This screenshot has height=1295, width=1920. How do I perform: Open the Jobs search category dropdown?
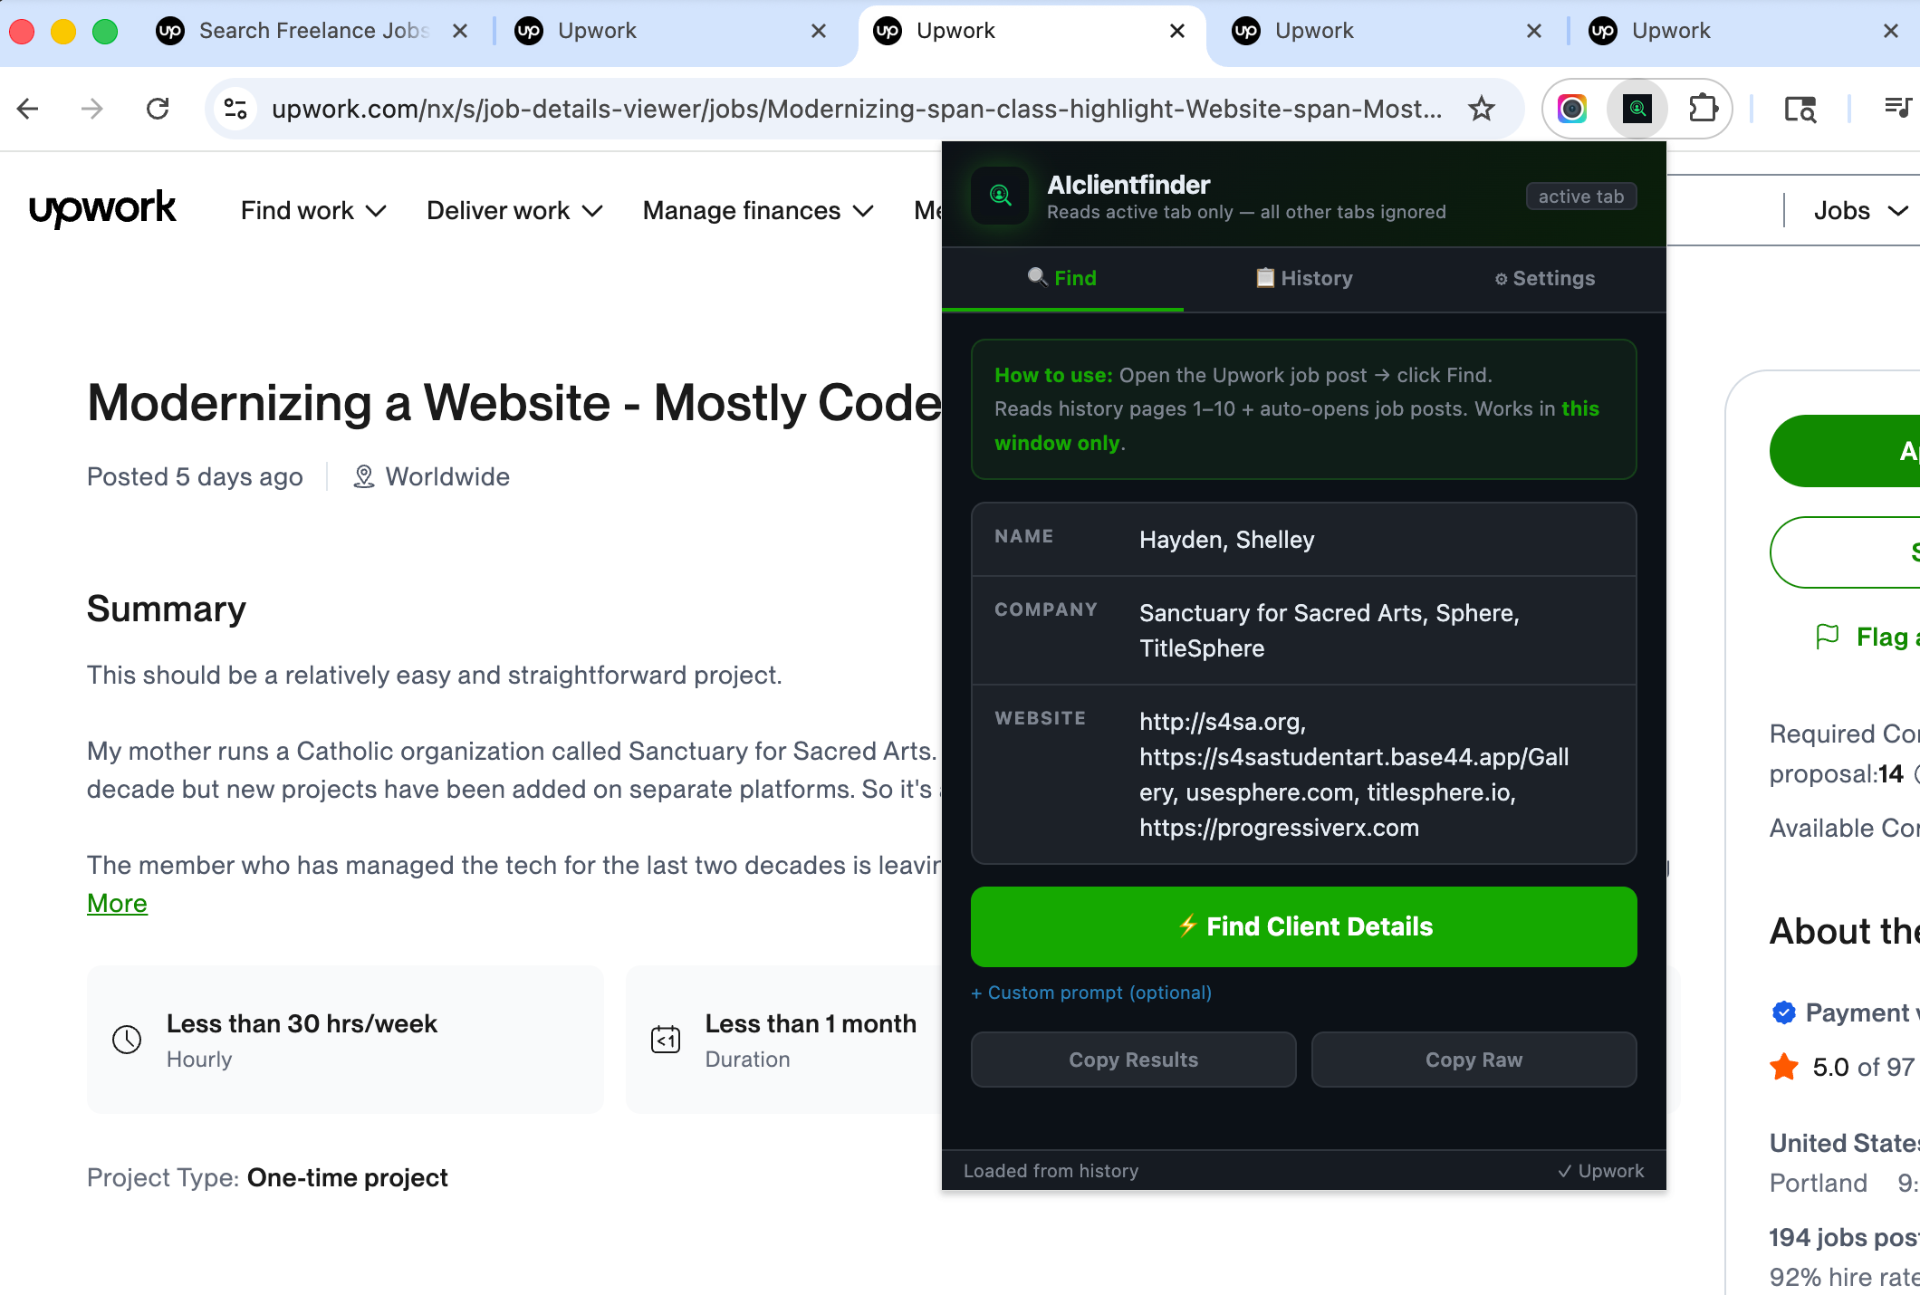tap(1860, 210)
